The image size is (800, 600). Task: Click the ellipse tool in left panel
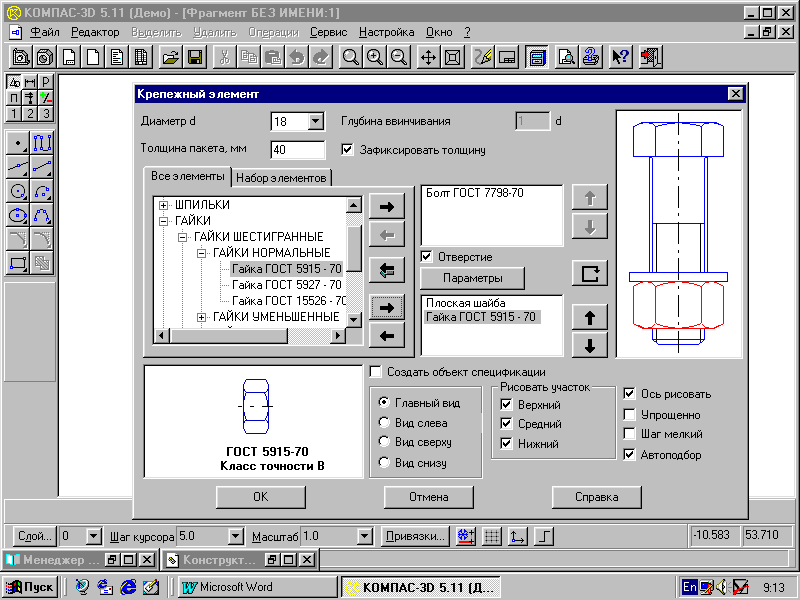[17, 215]
